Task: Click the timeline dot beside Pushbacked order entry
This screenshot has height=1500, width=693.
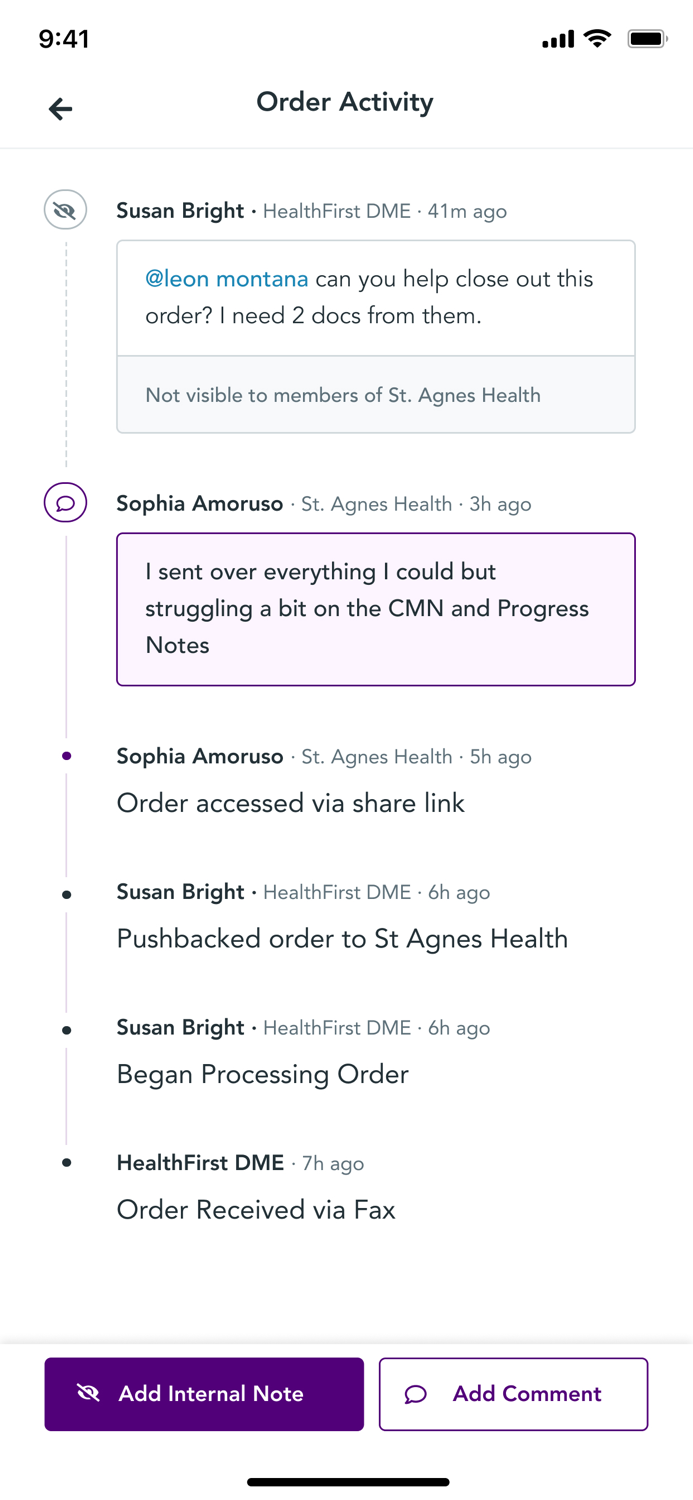Action: (x=65, y=892)
